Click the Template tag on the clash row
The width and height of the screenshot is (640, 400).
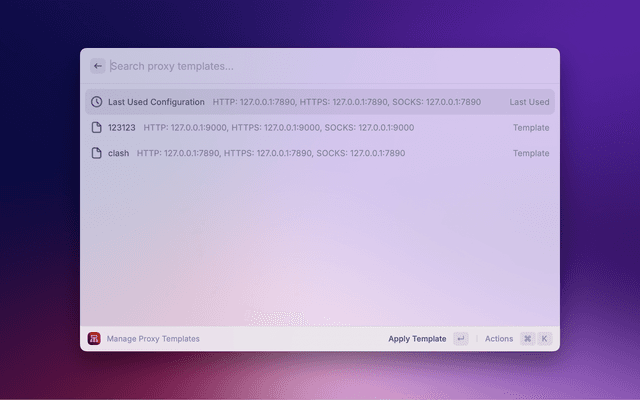point(531,153)
